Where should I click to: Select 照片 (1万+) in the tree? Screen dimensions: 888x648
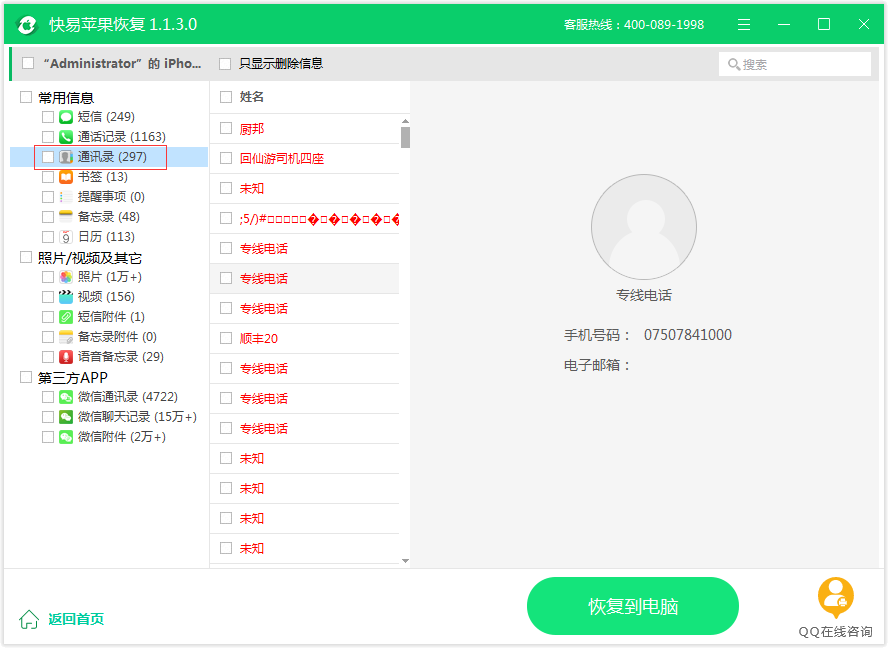click(x=110, y=277)
